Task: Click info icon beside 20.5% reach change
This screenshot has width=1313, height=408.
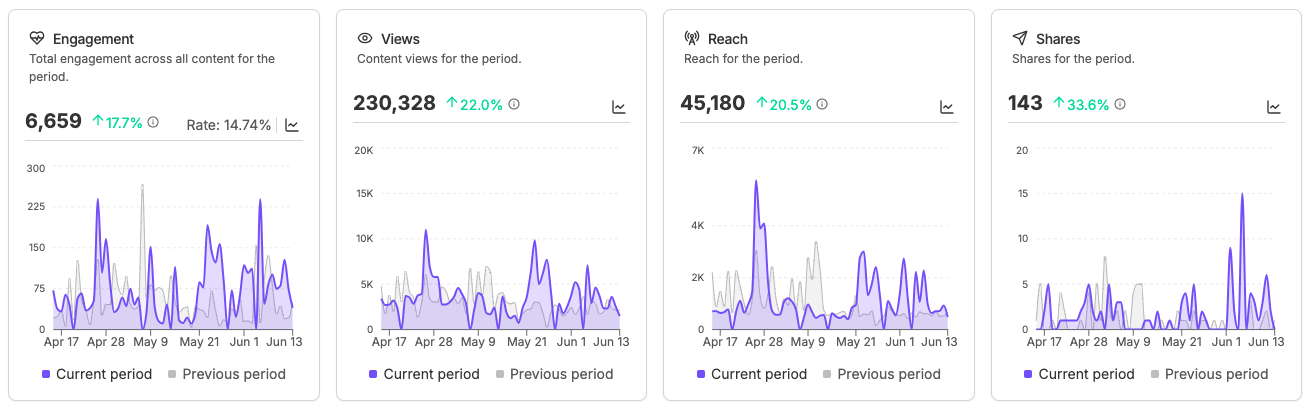Action: (x=823, y=104)
